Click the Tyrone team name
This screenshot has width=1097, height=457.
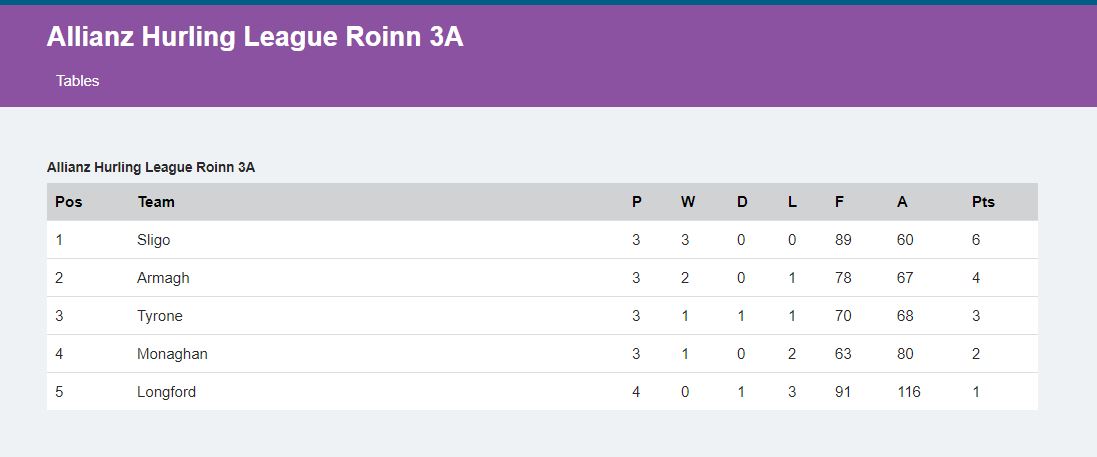point(160,316)
